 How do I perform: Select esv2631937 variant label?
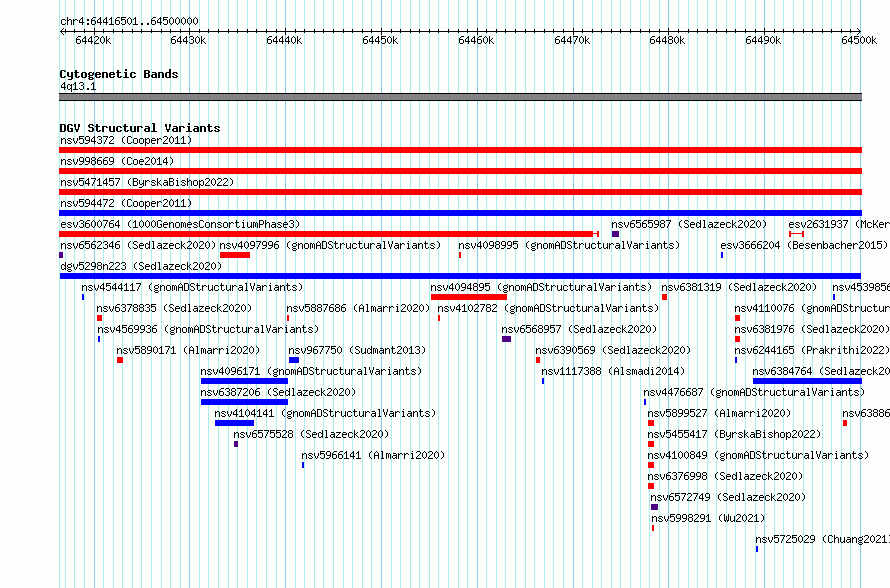click(839, 224)
